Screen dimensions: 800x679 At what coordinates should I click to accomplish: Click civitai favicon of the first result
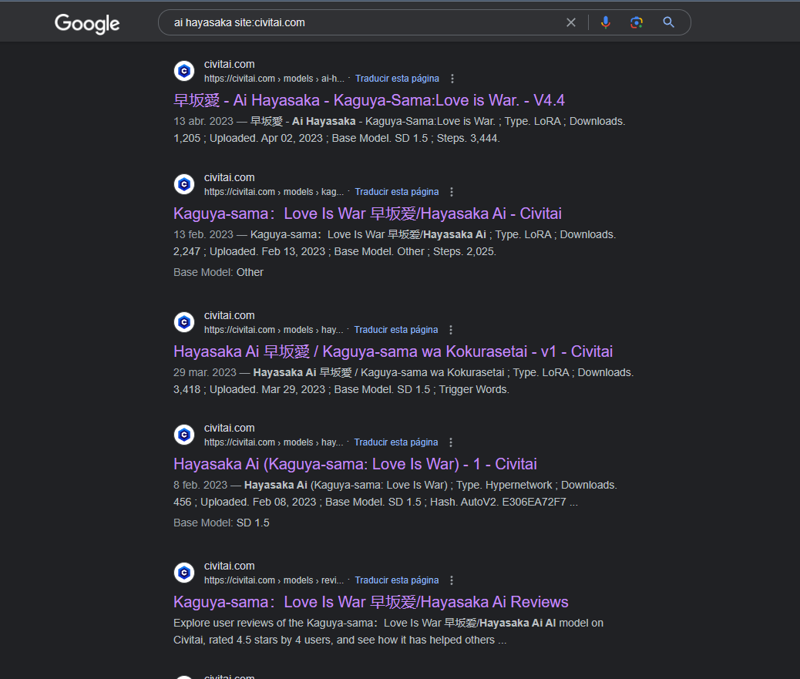[x=184, y=71]
